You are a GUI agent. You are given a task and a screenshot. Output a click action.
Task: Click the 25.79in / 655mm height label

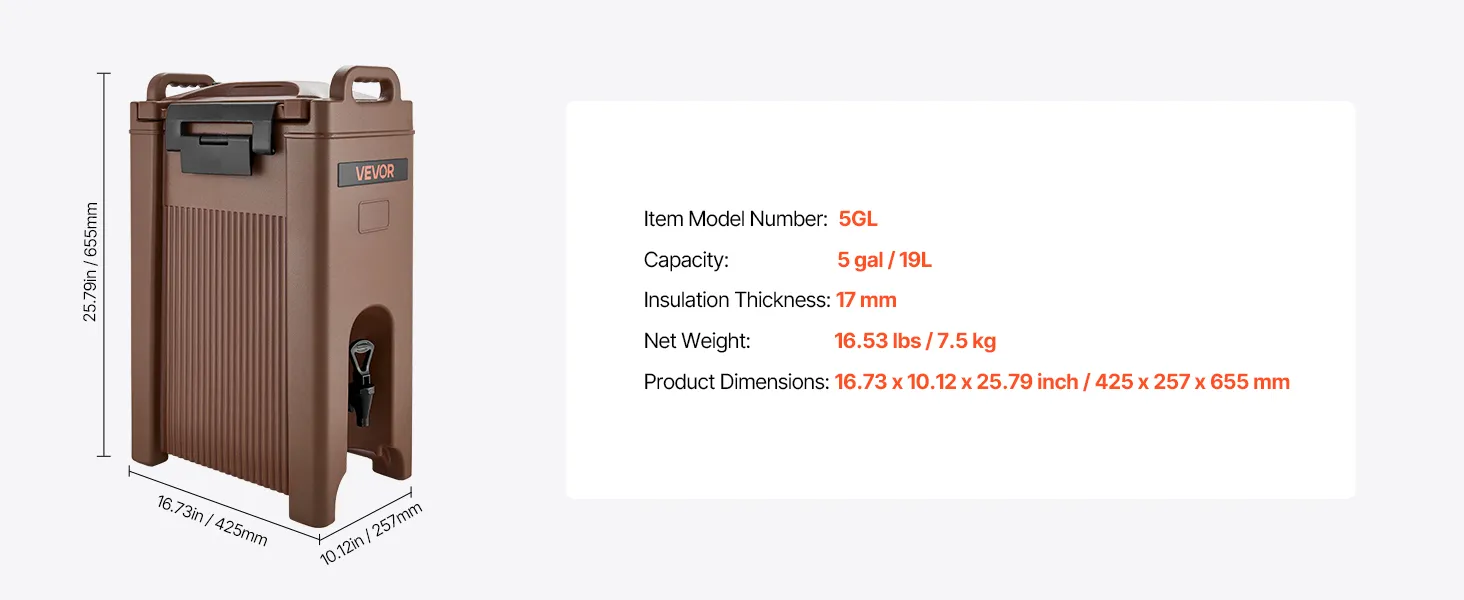coord(91,262)
